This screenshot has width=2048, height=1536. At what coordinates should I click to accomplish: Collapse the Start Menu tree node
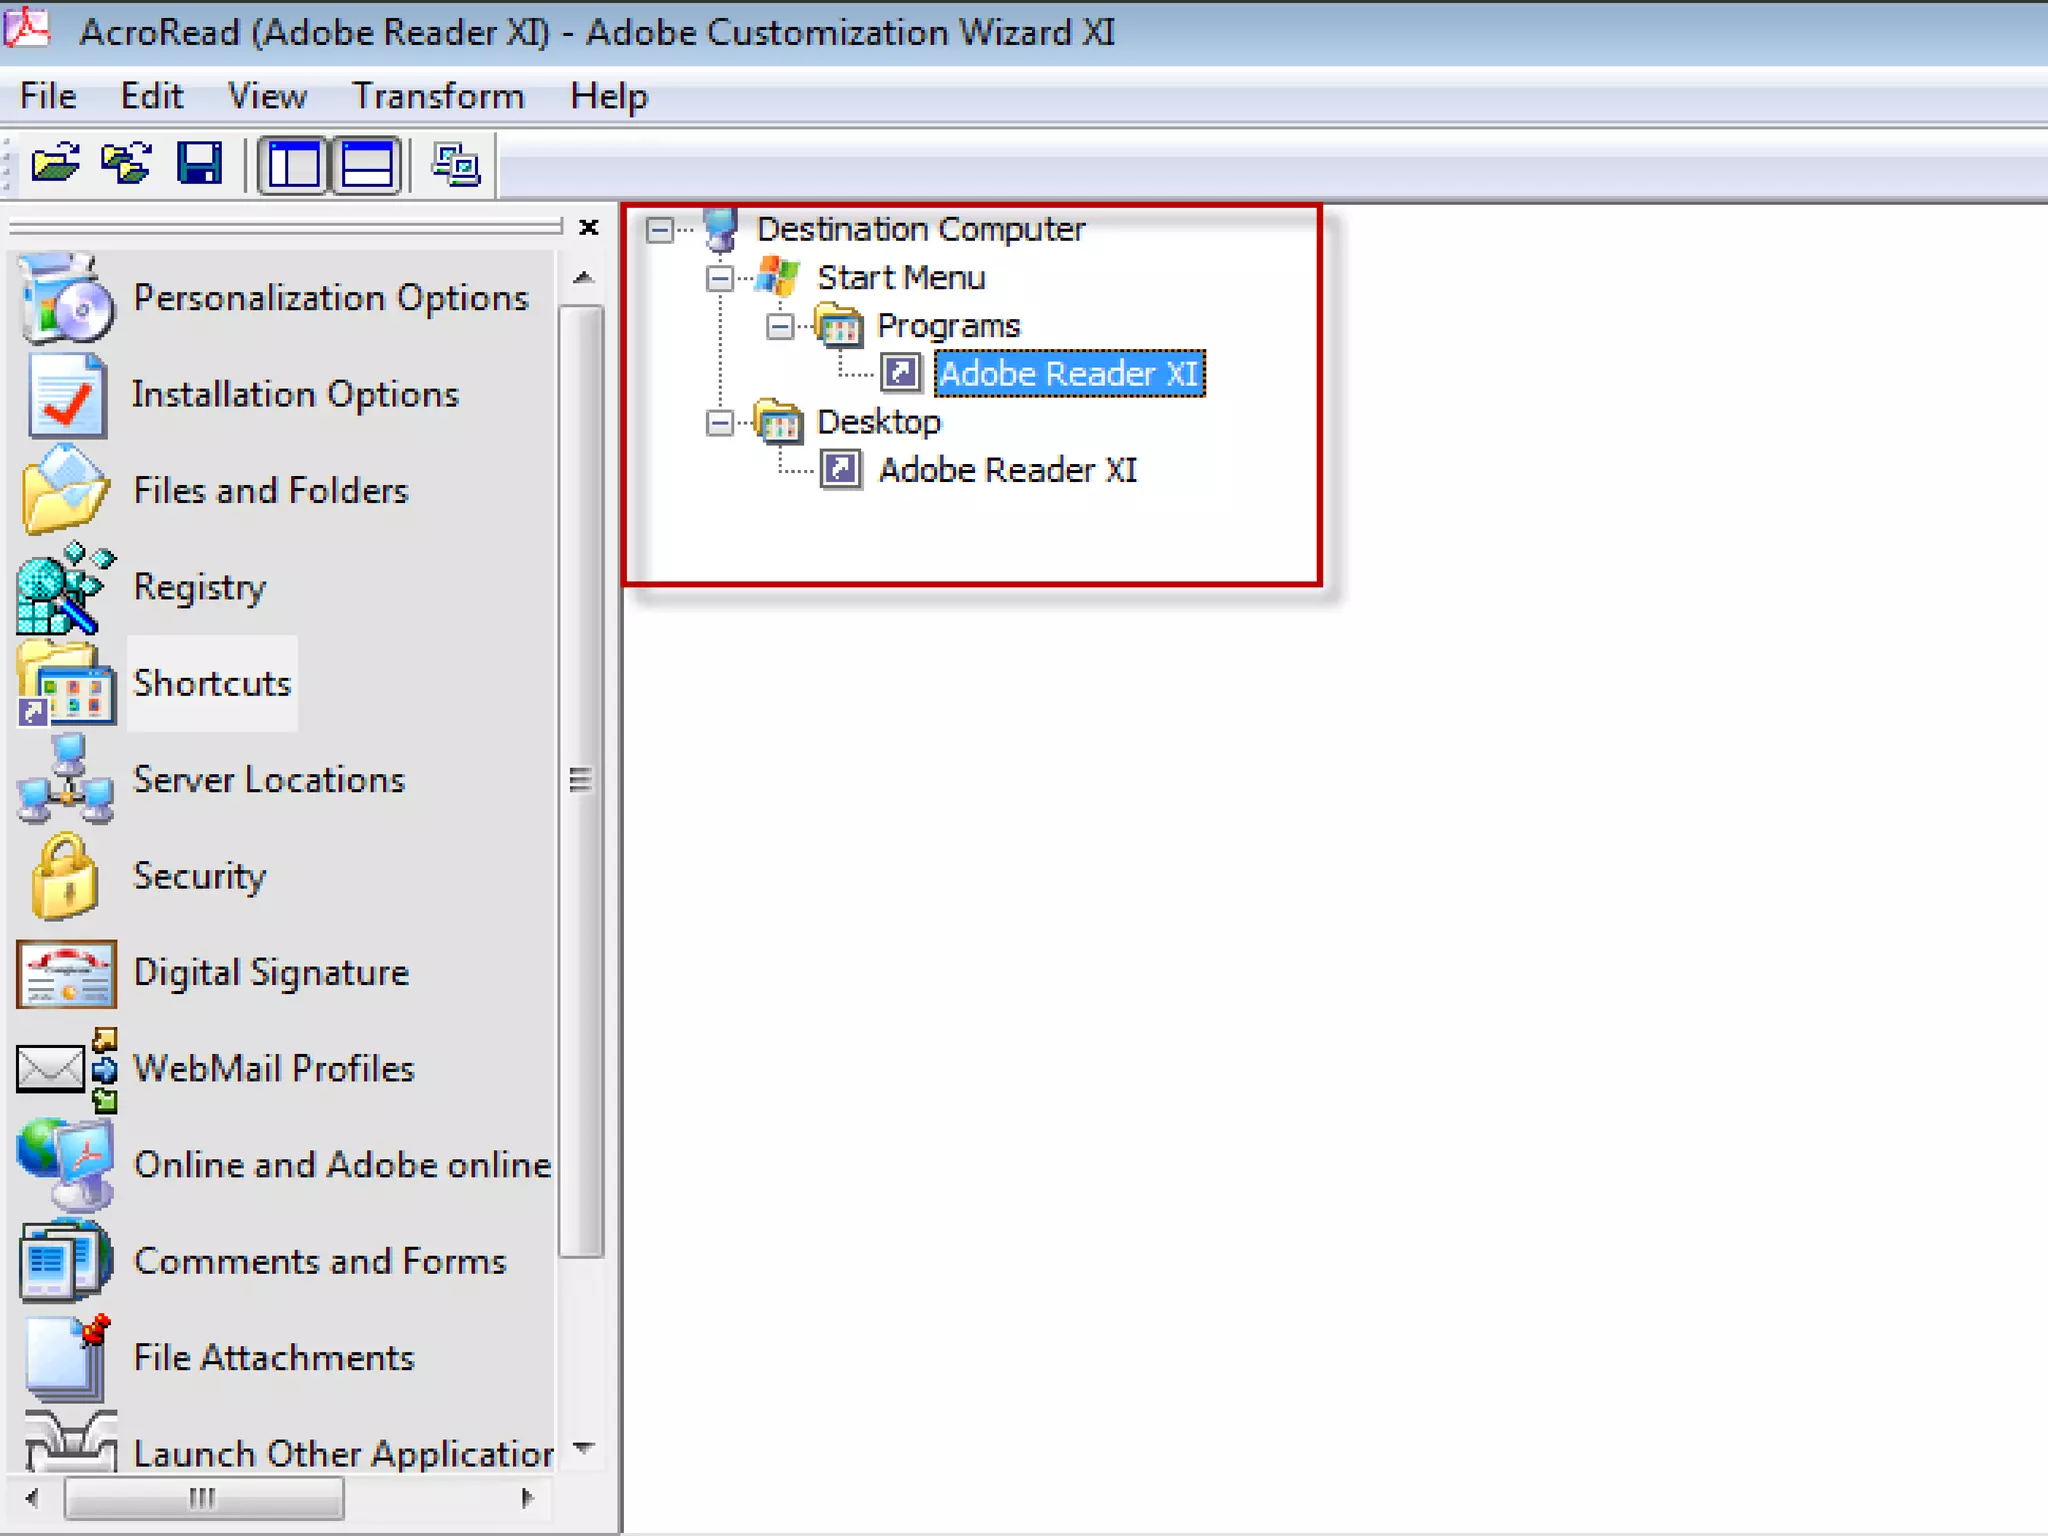tap(719, 278)
